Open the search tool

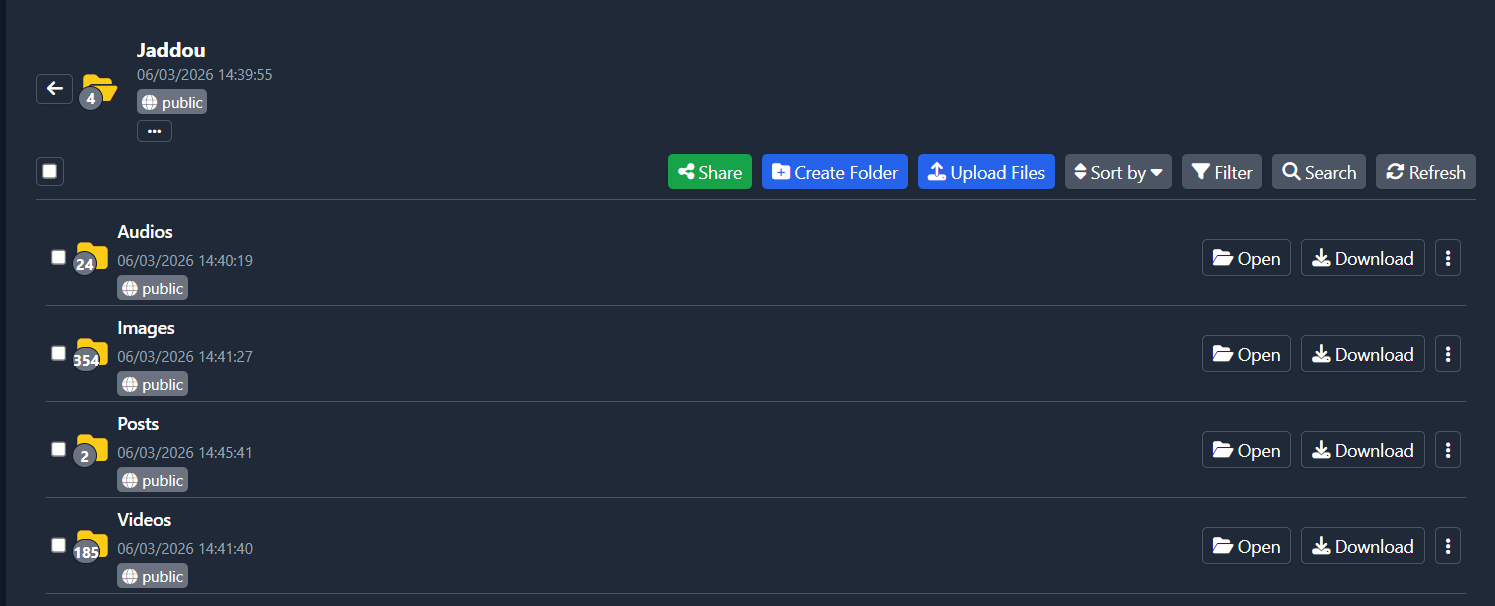pos(1319,172)
